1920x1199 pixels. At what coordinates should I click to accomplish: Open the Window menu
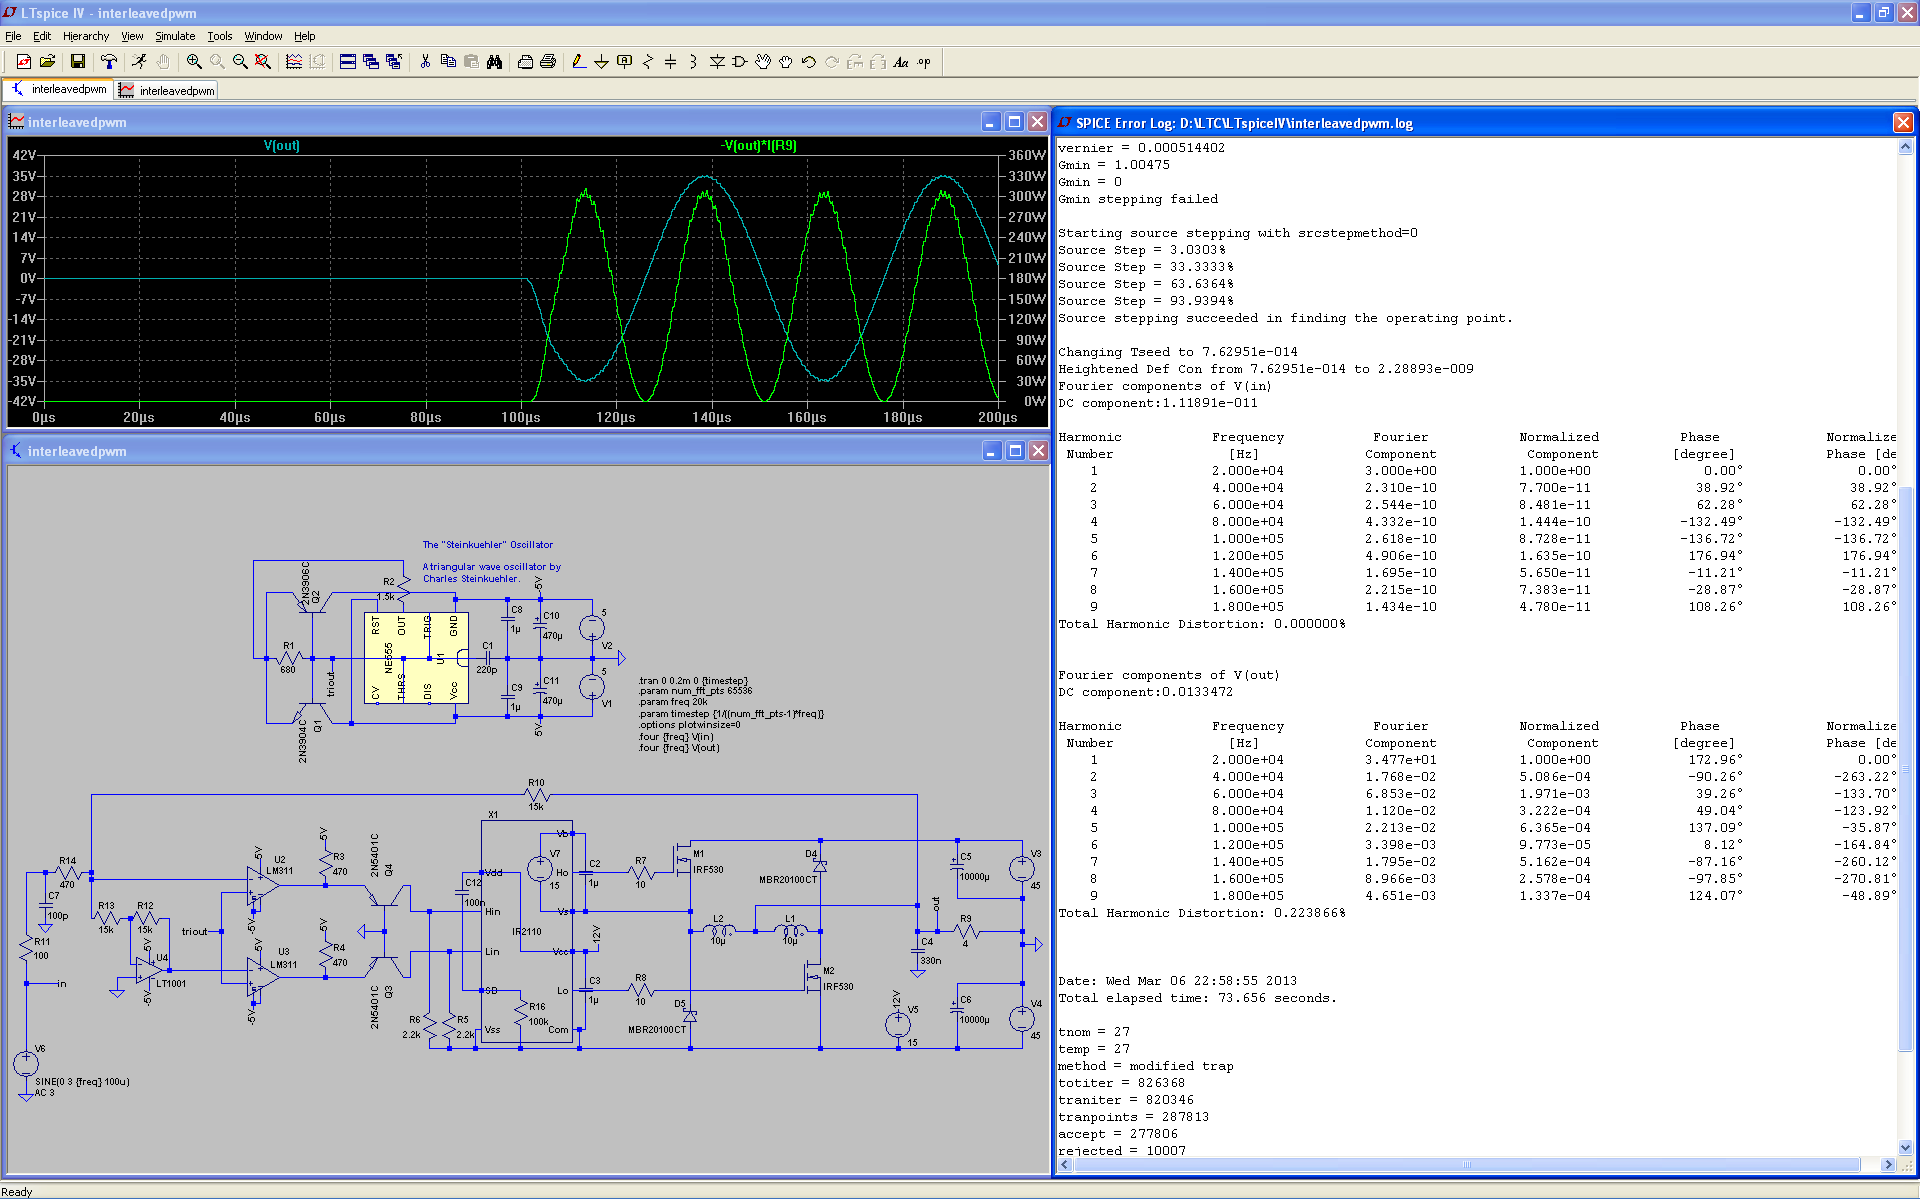(263, 36)
